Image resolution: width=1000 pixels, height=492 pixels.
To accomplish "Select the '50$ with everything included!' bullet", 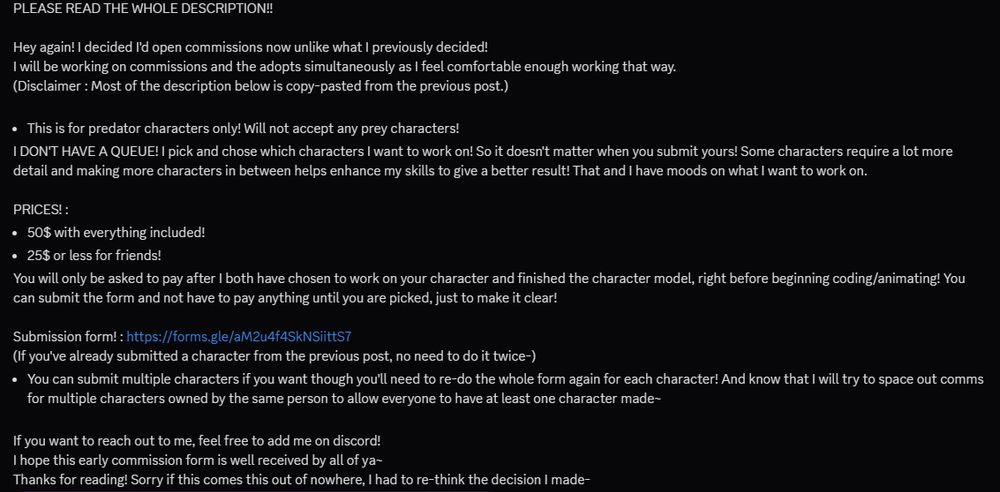I will pyautogui.click(x=116, y=233).
